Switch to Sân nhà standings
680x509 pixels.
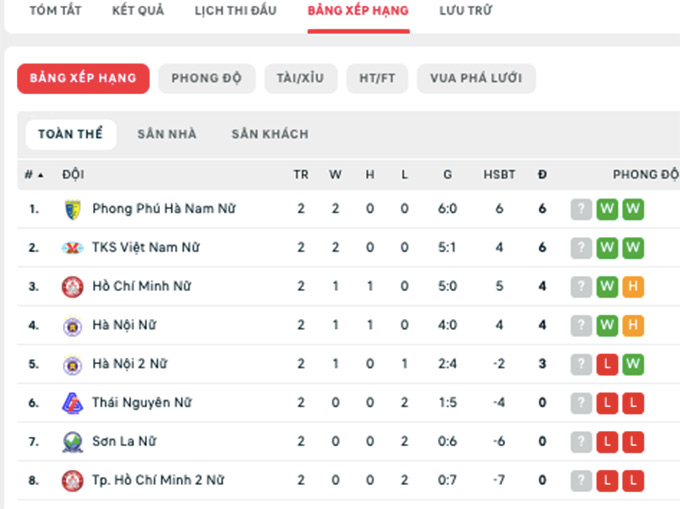(x=167, y=134)
